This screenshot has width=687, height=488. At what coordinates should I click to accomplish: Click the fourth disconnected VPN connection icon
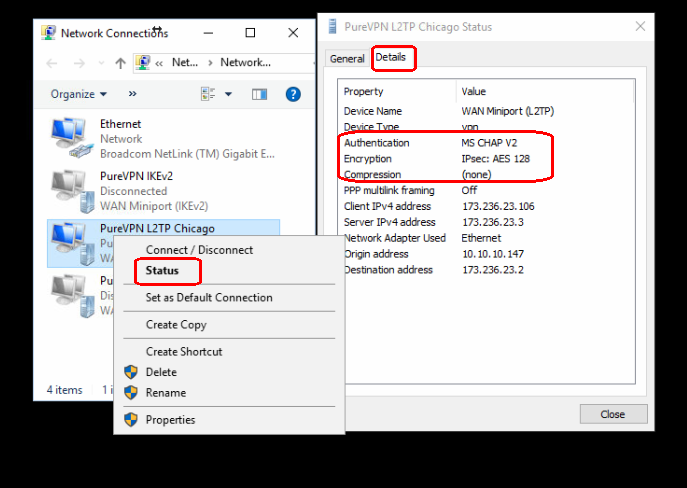tap(72, 296)
